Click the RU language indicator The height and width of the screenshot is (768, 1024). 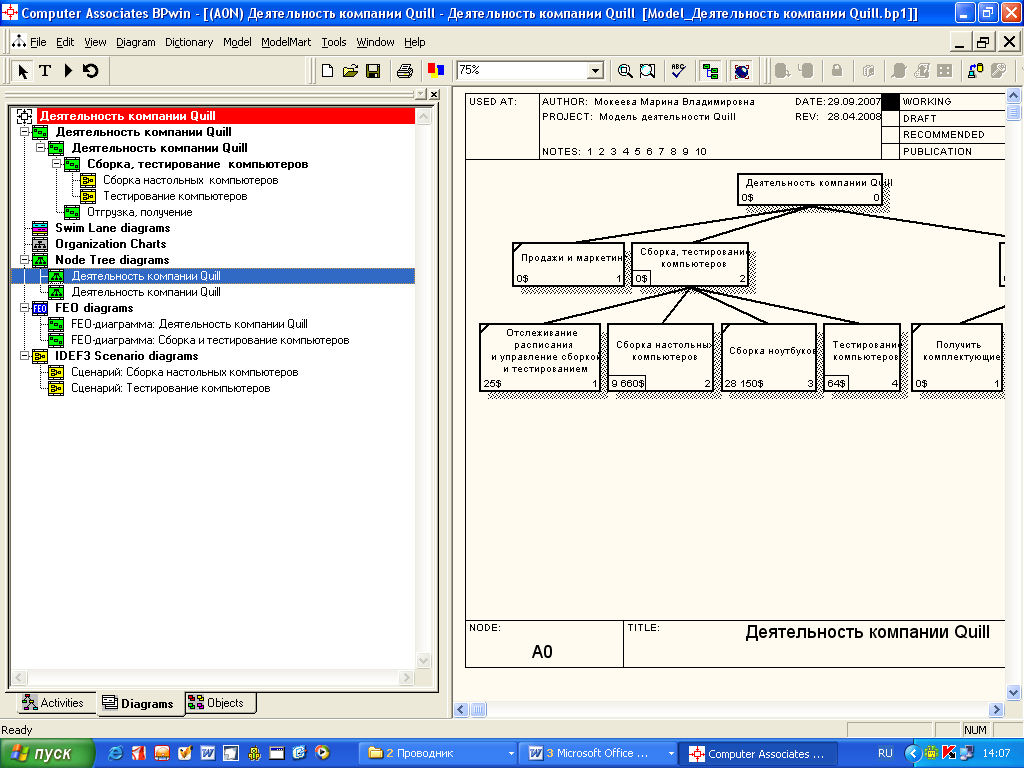click(x=885, y=754)
